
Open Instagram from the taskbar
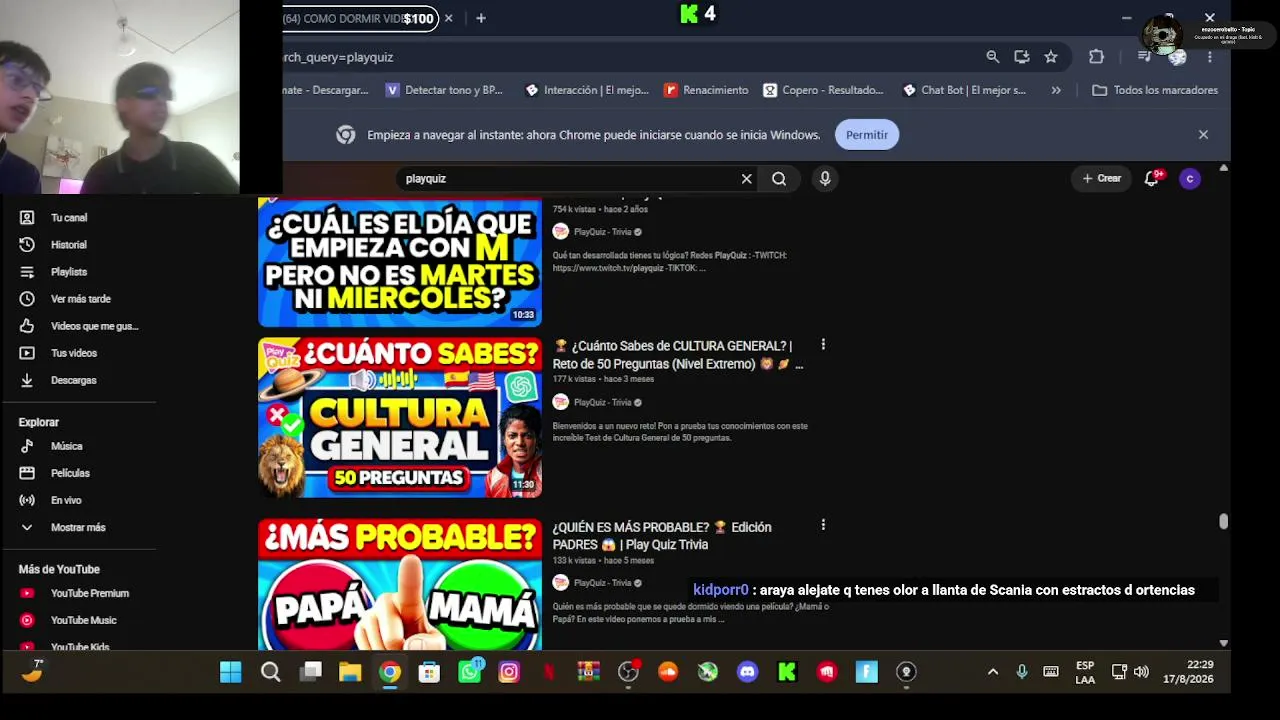click(x=509, y=672)
